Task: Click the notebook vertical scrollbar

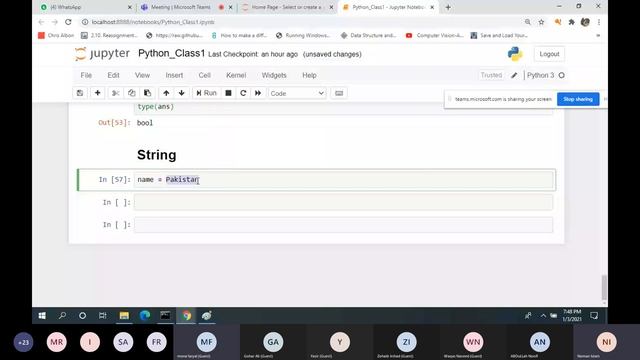Action: click(x=604, y=288)
